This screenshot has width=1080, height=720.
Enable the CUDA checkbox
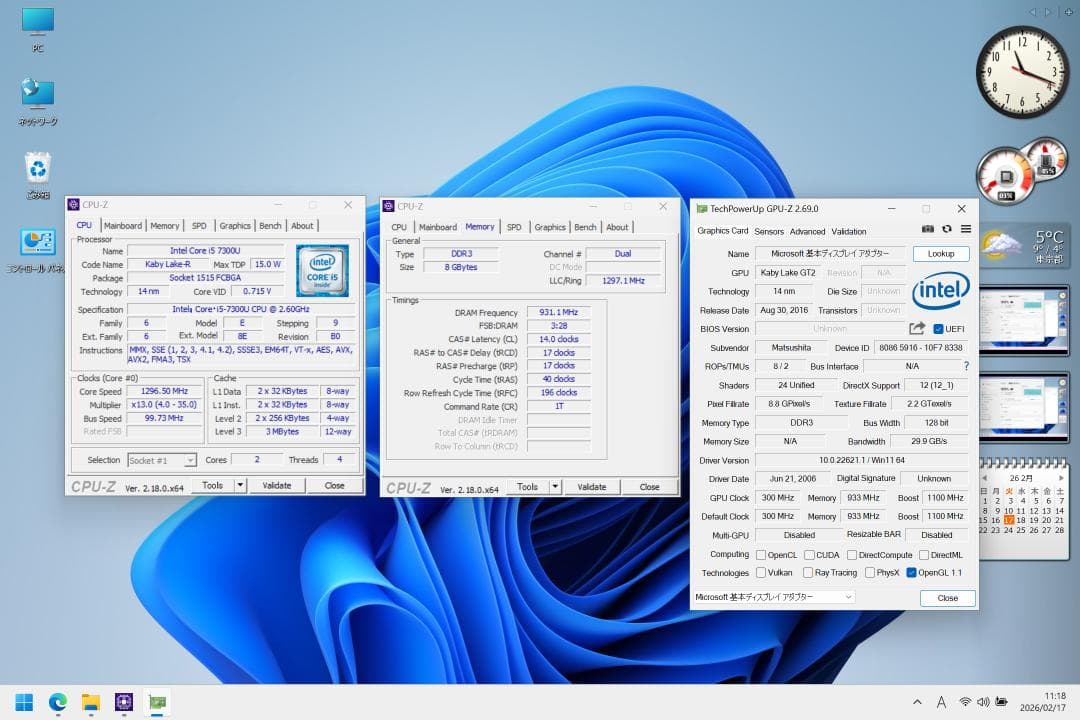click(x=809, y=555)
